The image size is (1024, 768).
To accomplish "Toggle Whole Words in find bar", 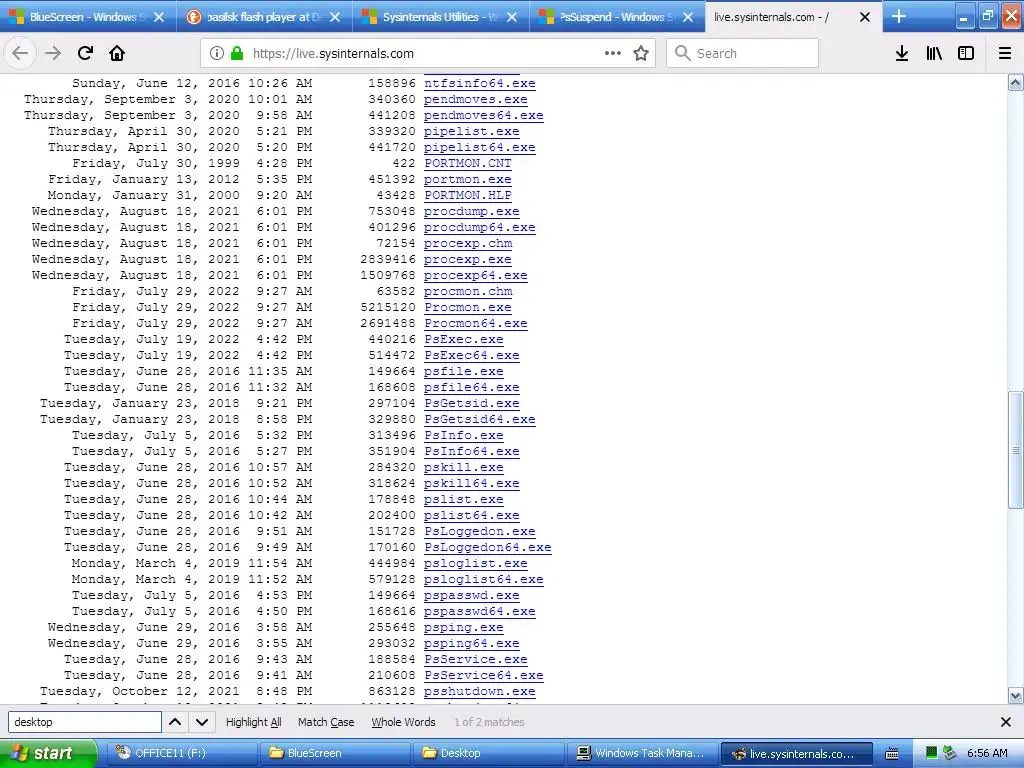I will [403, 722].
